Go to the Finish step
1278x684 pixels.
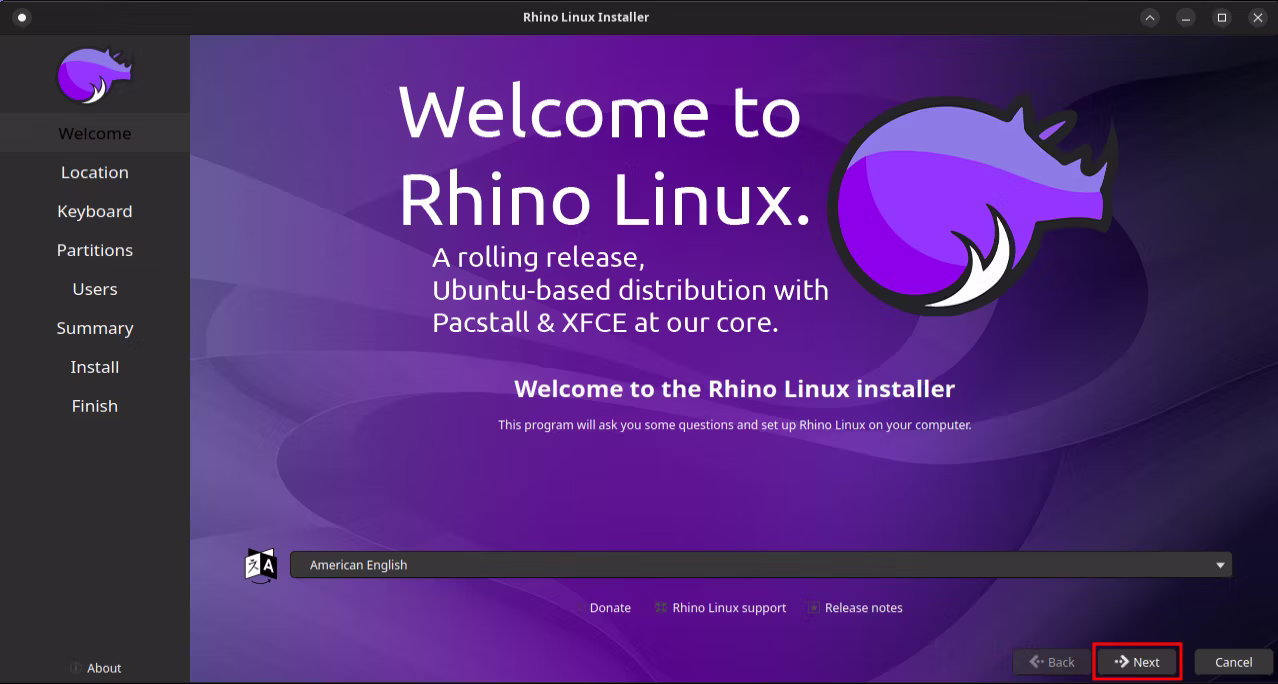pyautogui.click(x=94, y=406)
